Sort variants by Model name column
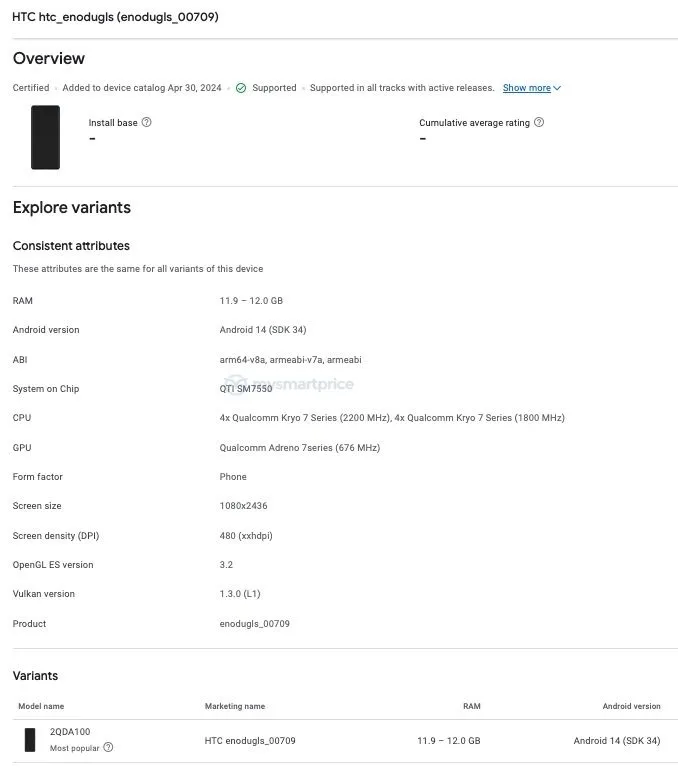 pyautogui.click(x=41, y=706)
